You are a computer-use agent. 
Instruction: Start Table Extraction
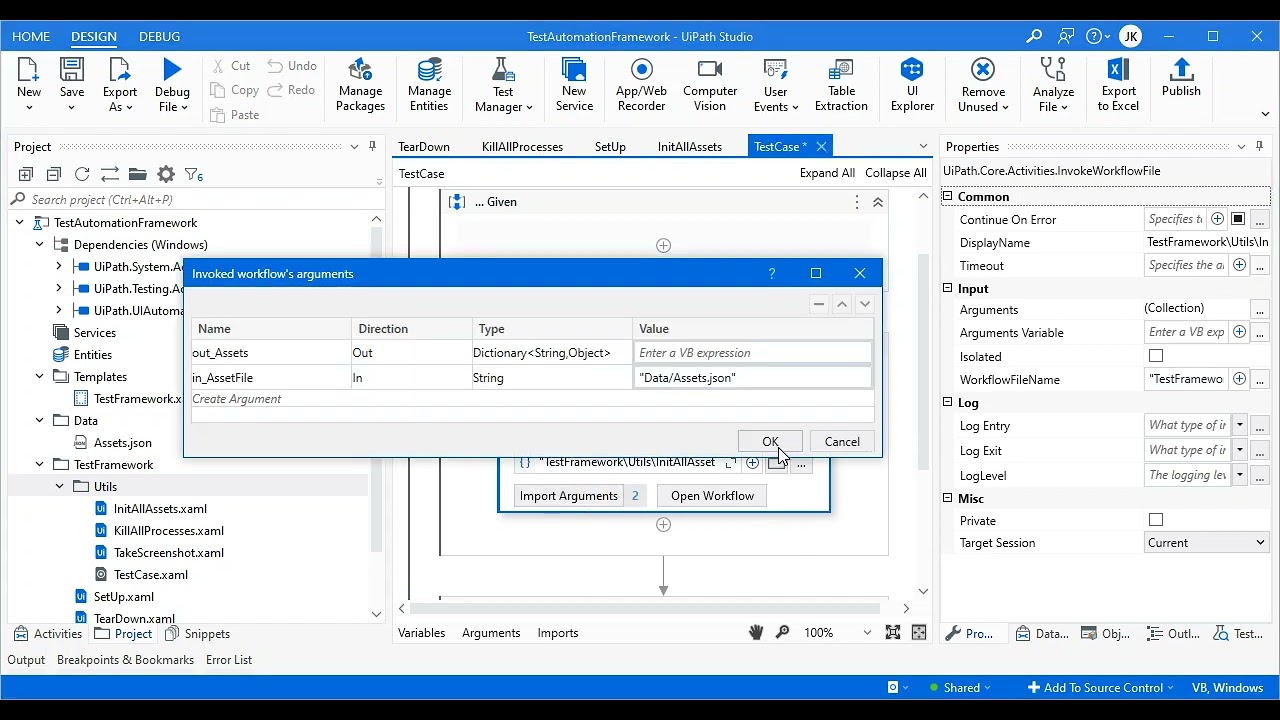[841, 71]
